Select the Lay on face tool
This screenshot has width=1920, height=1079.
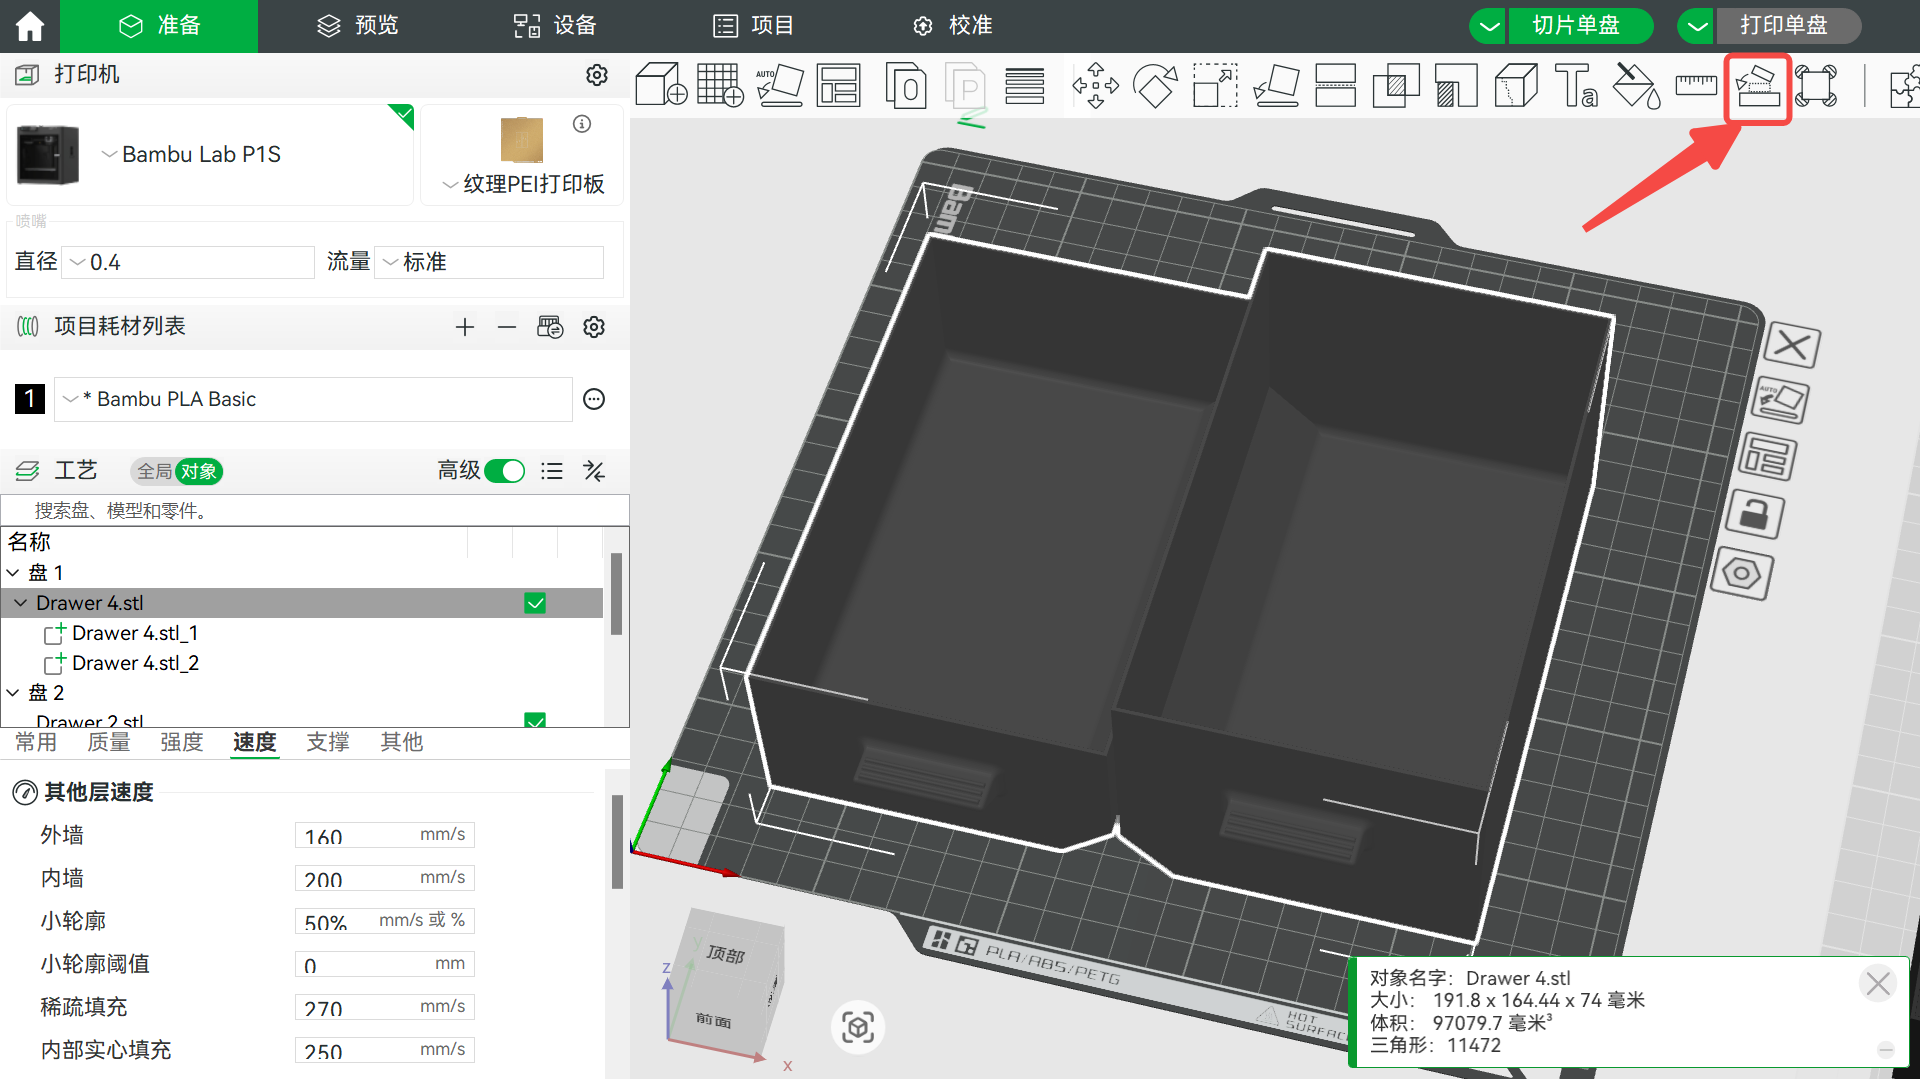pyautogui.click(x=1276, y=85)
